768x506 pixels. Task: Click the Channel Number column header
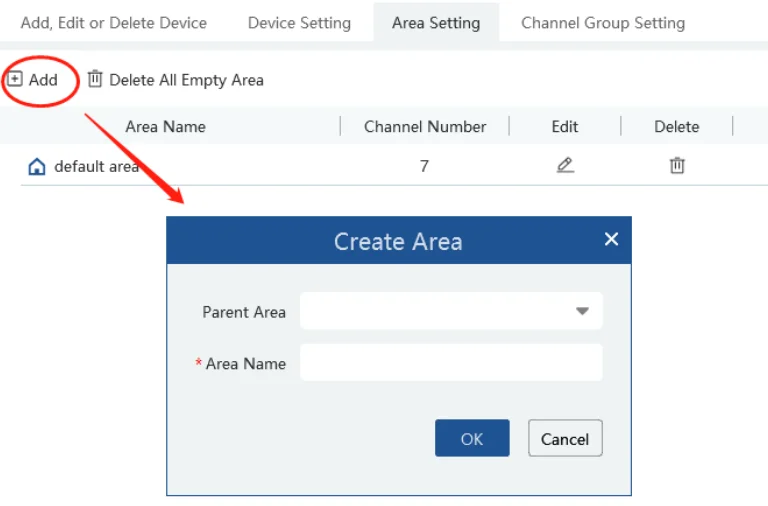point(425,126)
